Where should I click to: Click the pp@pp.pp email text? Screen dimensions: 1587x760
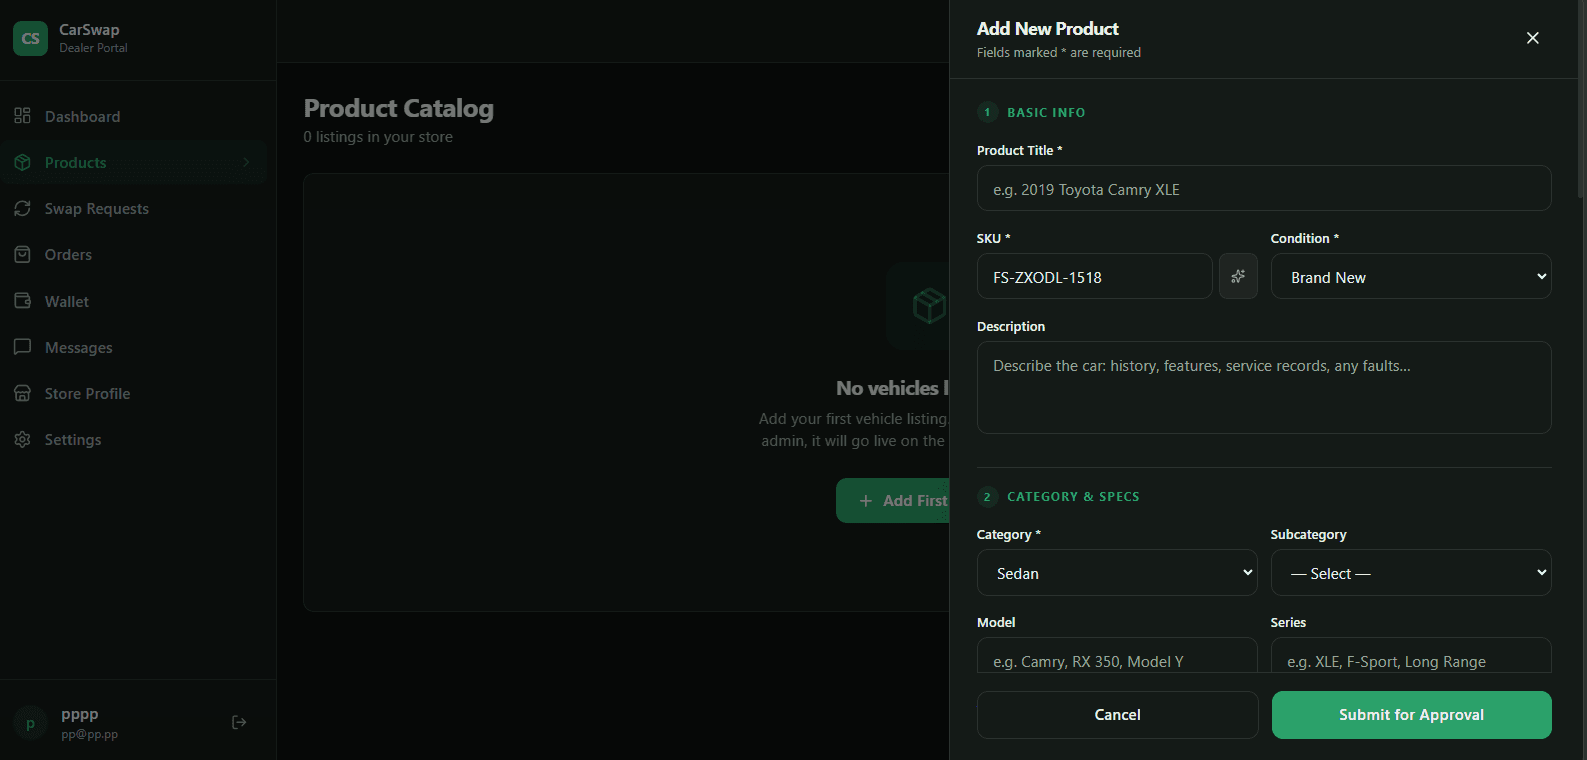(x=89, y=734)
